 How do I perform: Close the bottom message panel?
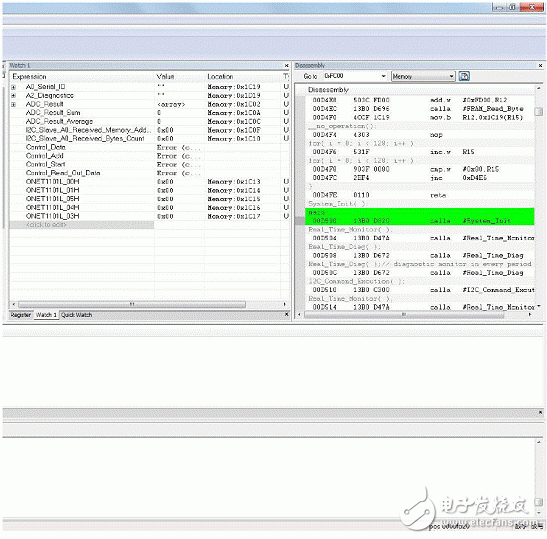(540, 412)
